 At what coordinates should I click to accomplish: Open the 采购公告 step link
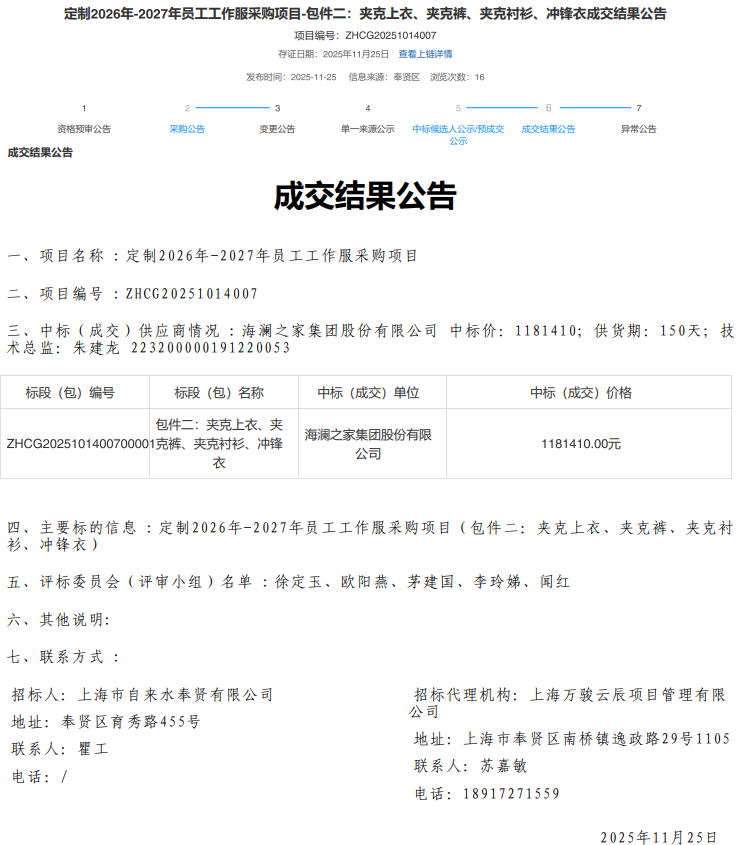pyautogui.click(x=187, y=129)
